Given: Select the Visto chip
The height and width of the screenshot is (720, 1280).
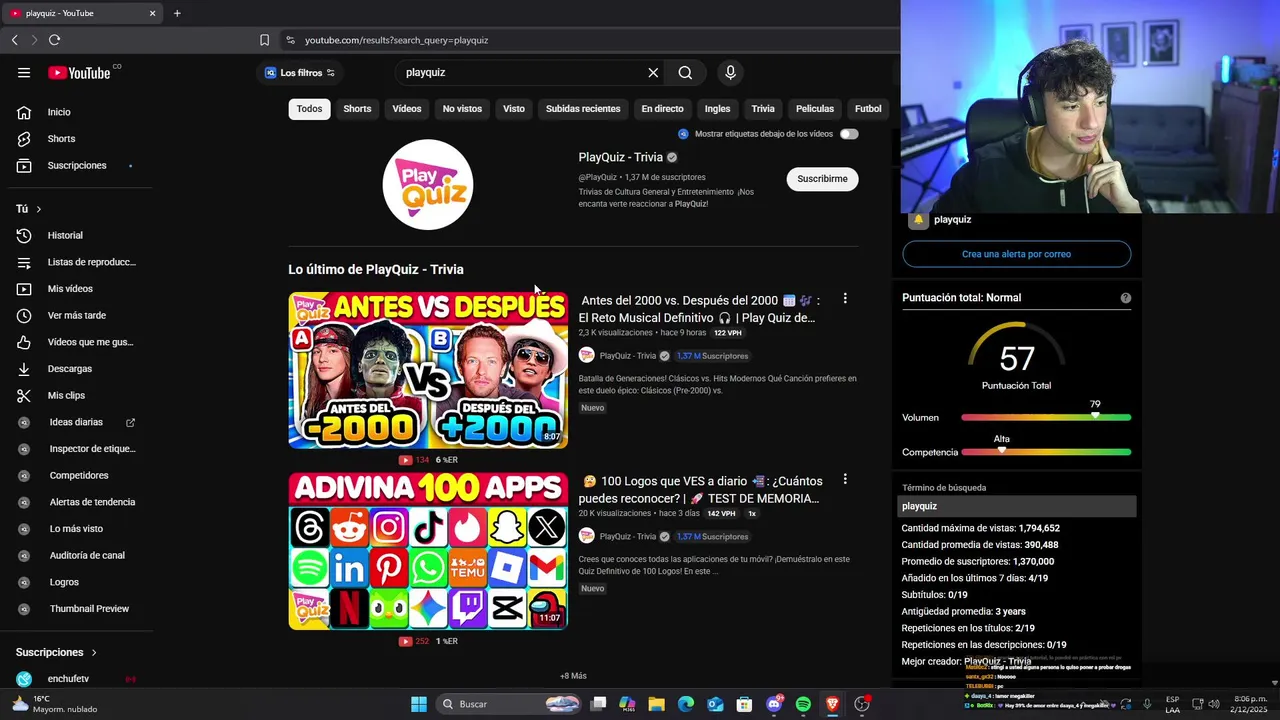Looking at the screenshot, I should pyautogui.click(x=514, y=109).
